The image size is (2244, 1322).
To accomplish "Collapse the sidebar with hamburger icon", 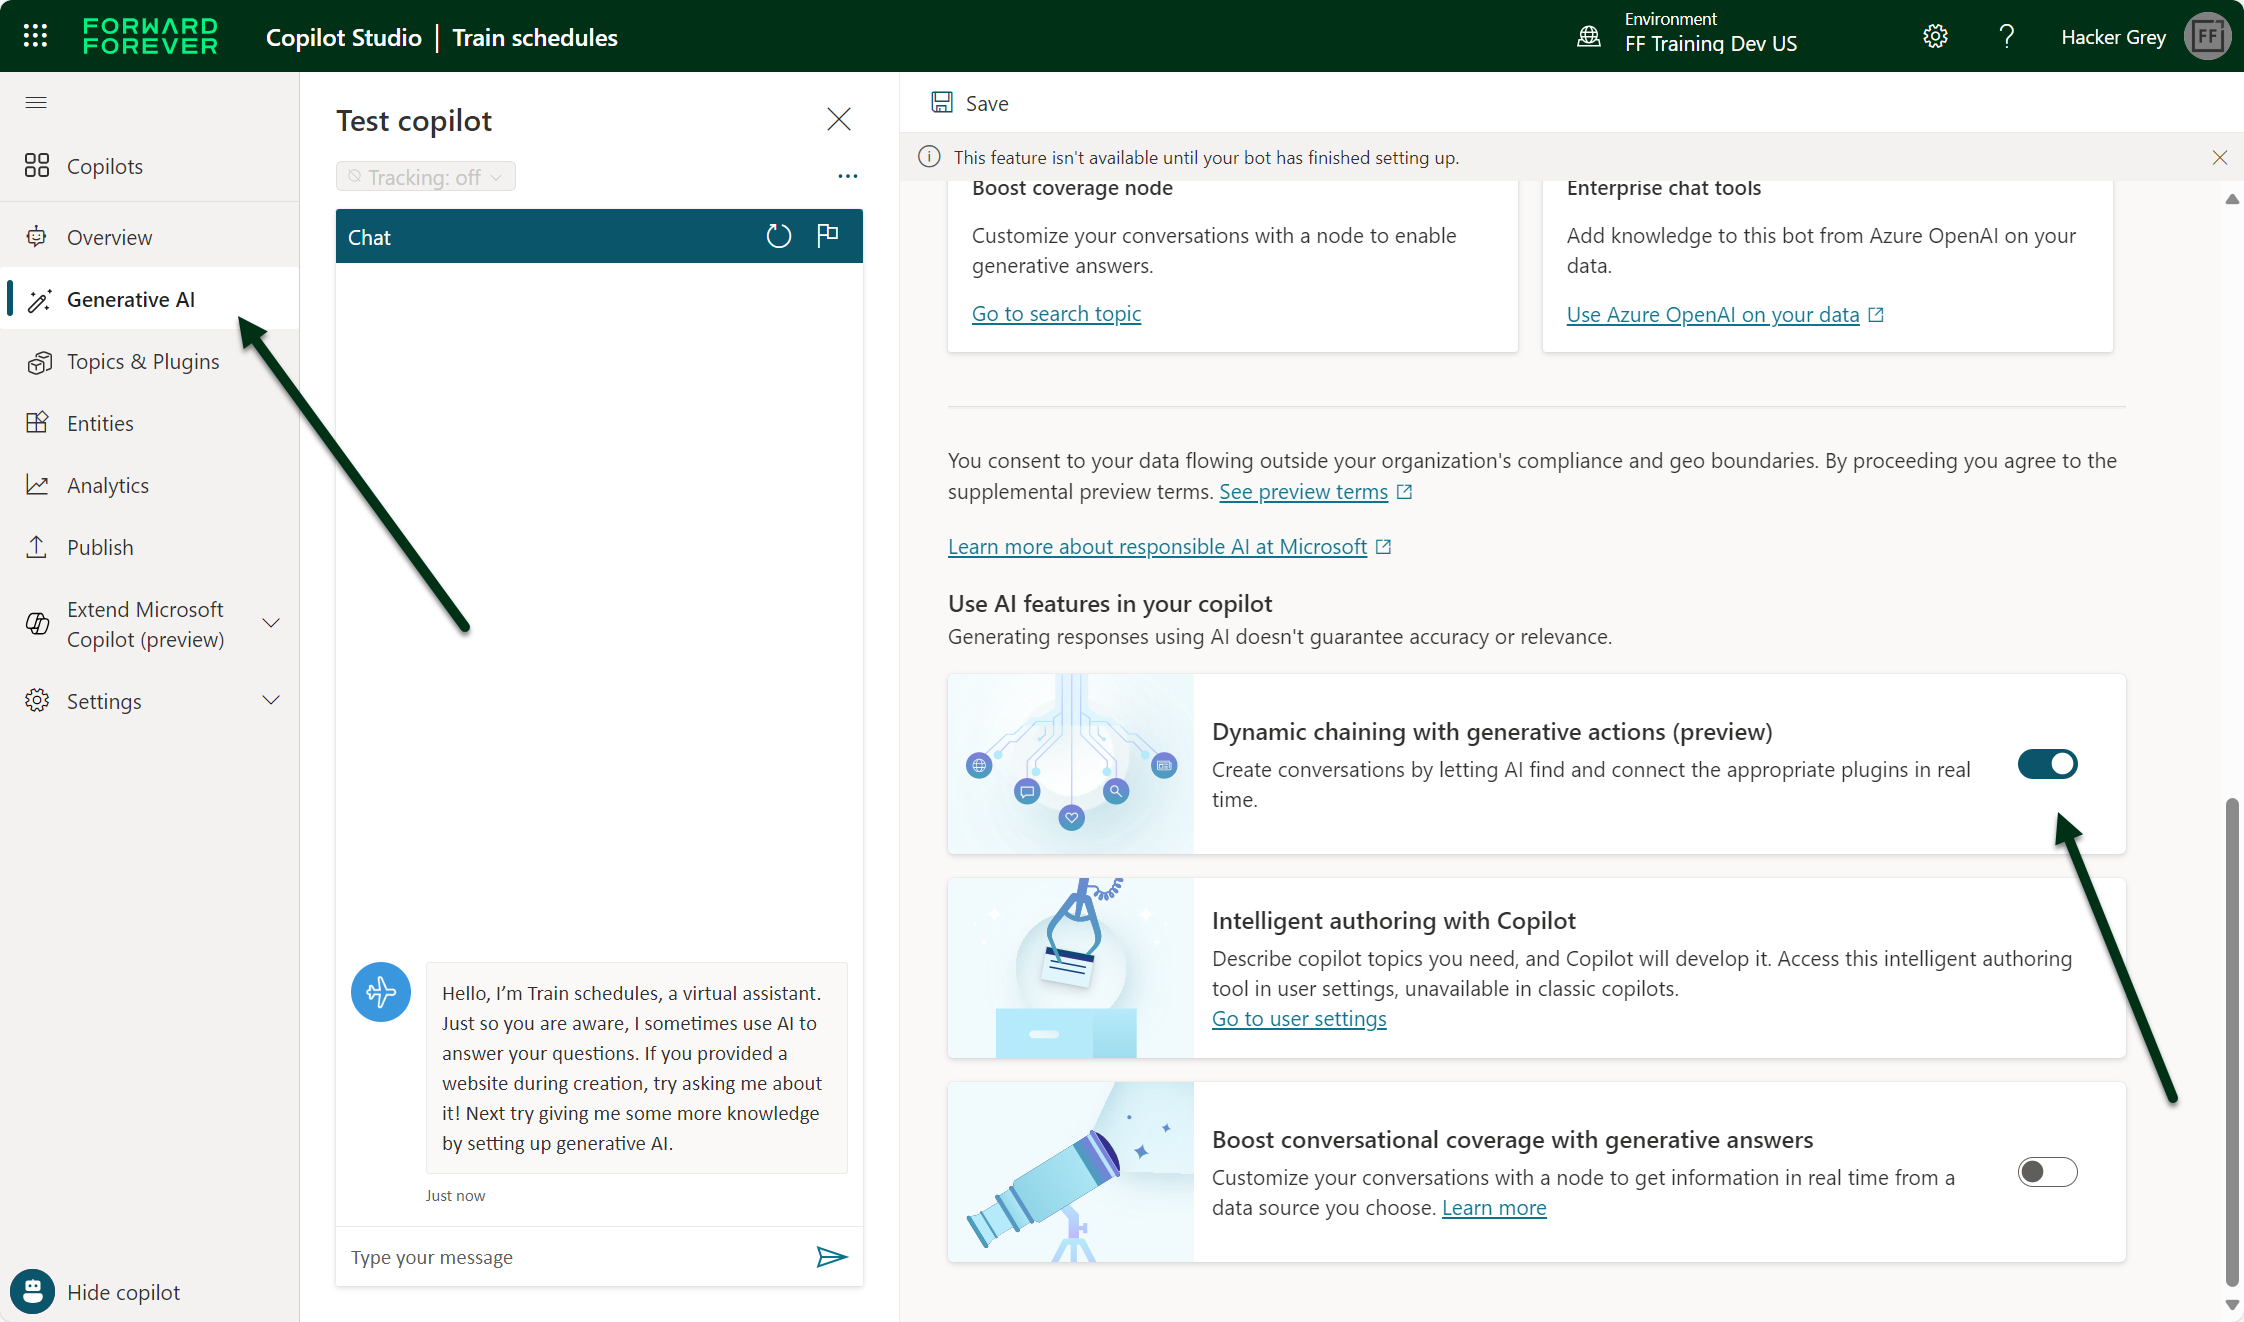I will pos(36,102).
